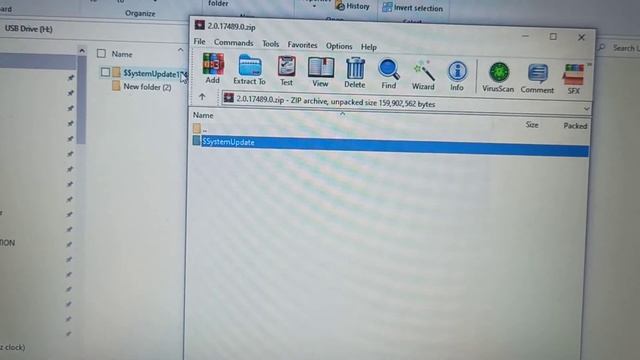640x360 pixels.
Task: Start VirusScan on the archive
Action: [x=498, y=78]
